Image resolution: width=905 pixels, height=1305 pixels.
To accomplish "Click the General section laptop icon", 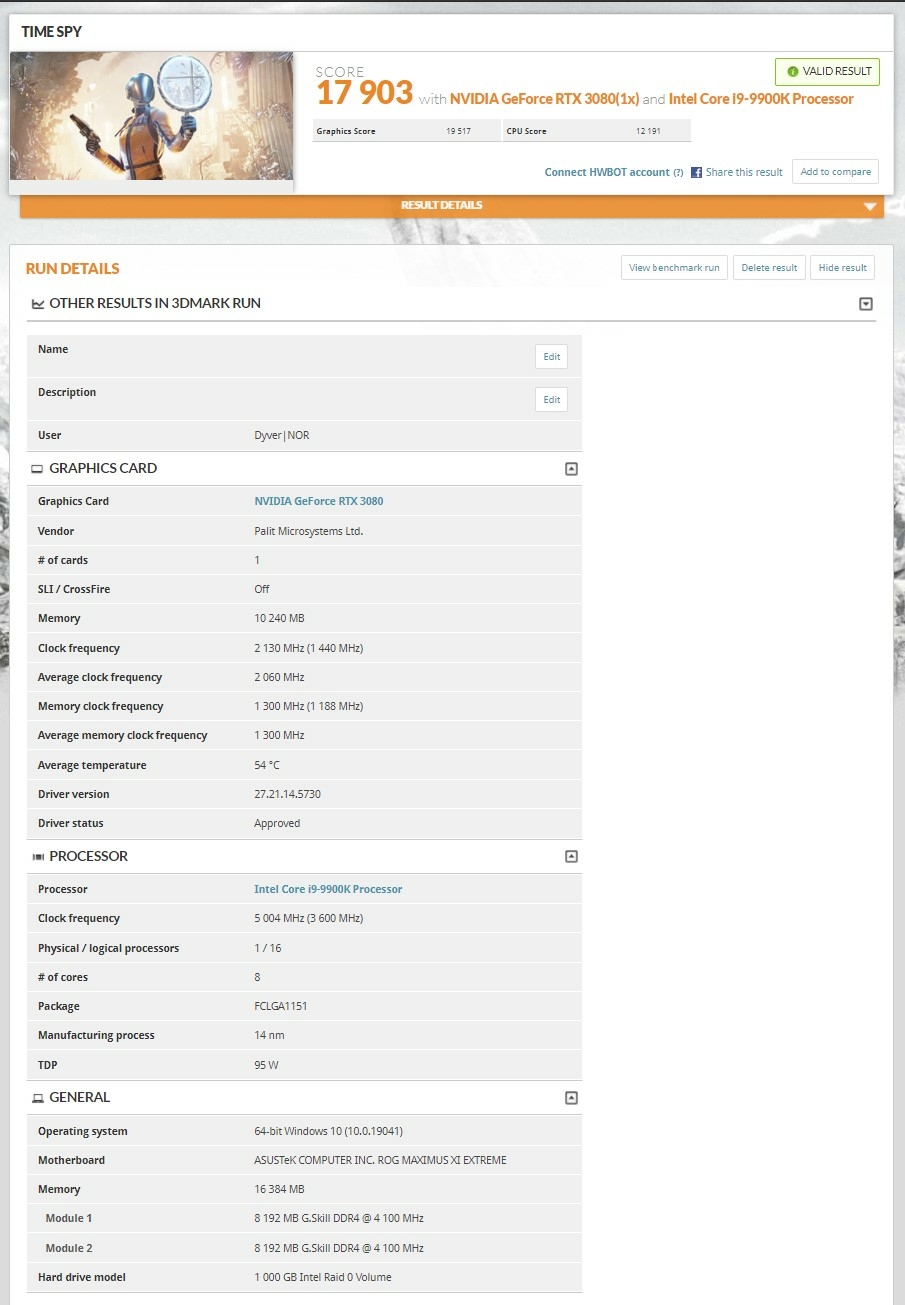I will [38, 1098].
